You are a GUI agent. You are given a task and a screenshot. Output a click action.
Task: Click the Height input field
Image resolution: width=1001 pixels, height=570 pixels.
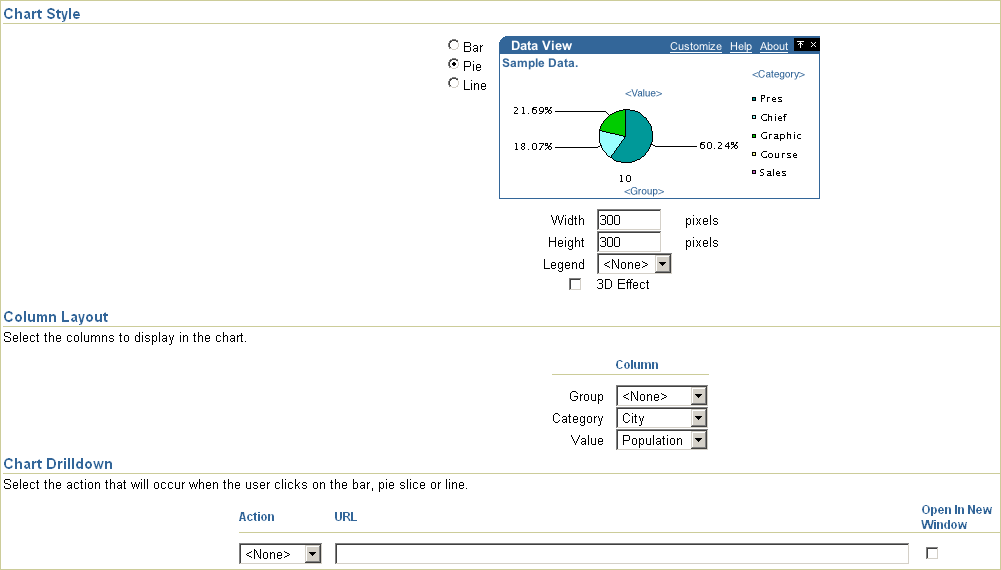(x=629, y=242)
